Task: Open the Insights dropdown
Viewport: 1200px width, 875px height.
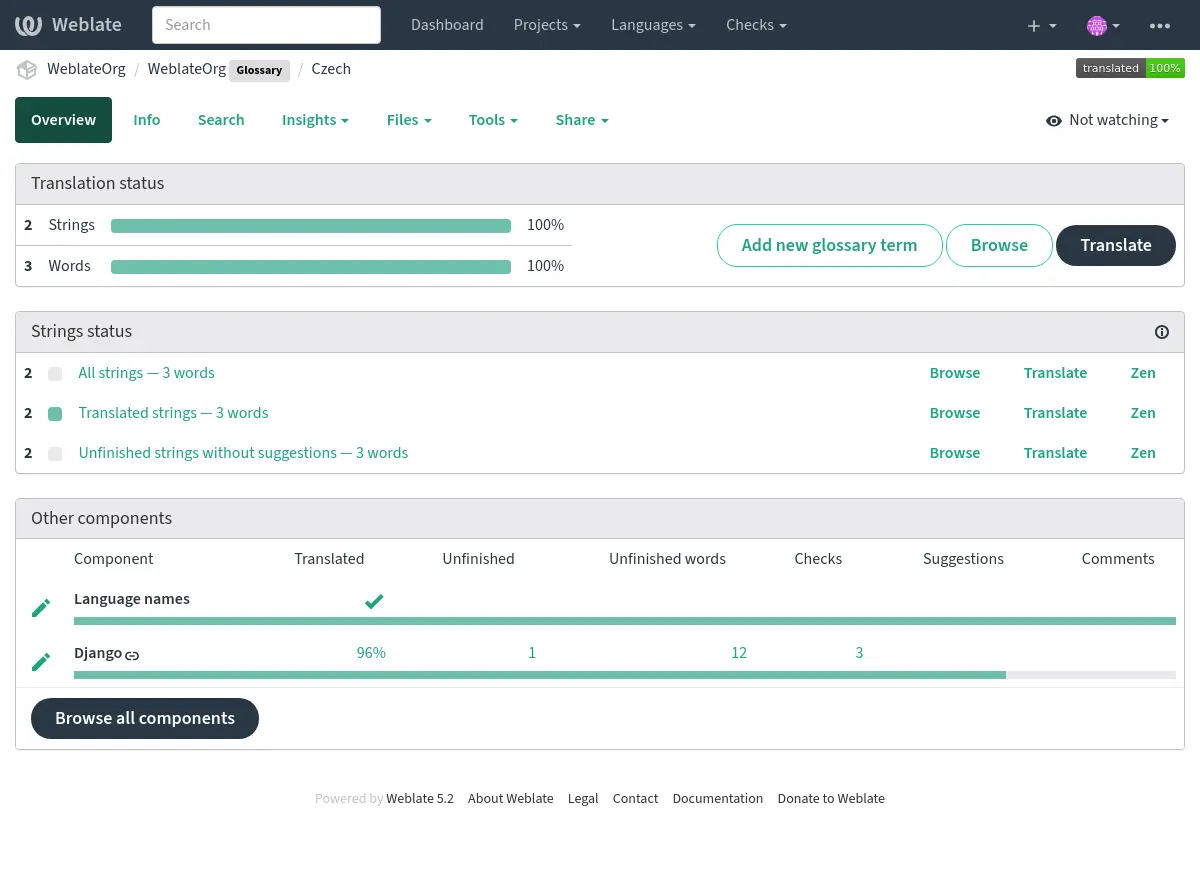Action: click(315, 120)
